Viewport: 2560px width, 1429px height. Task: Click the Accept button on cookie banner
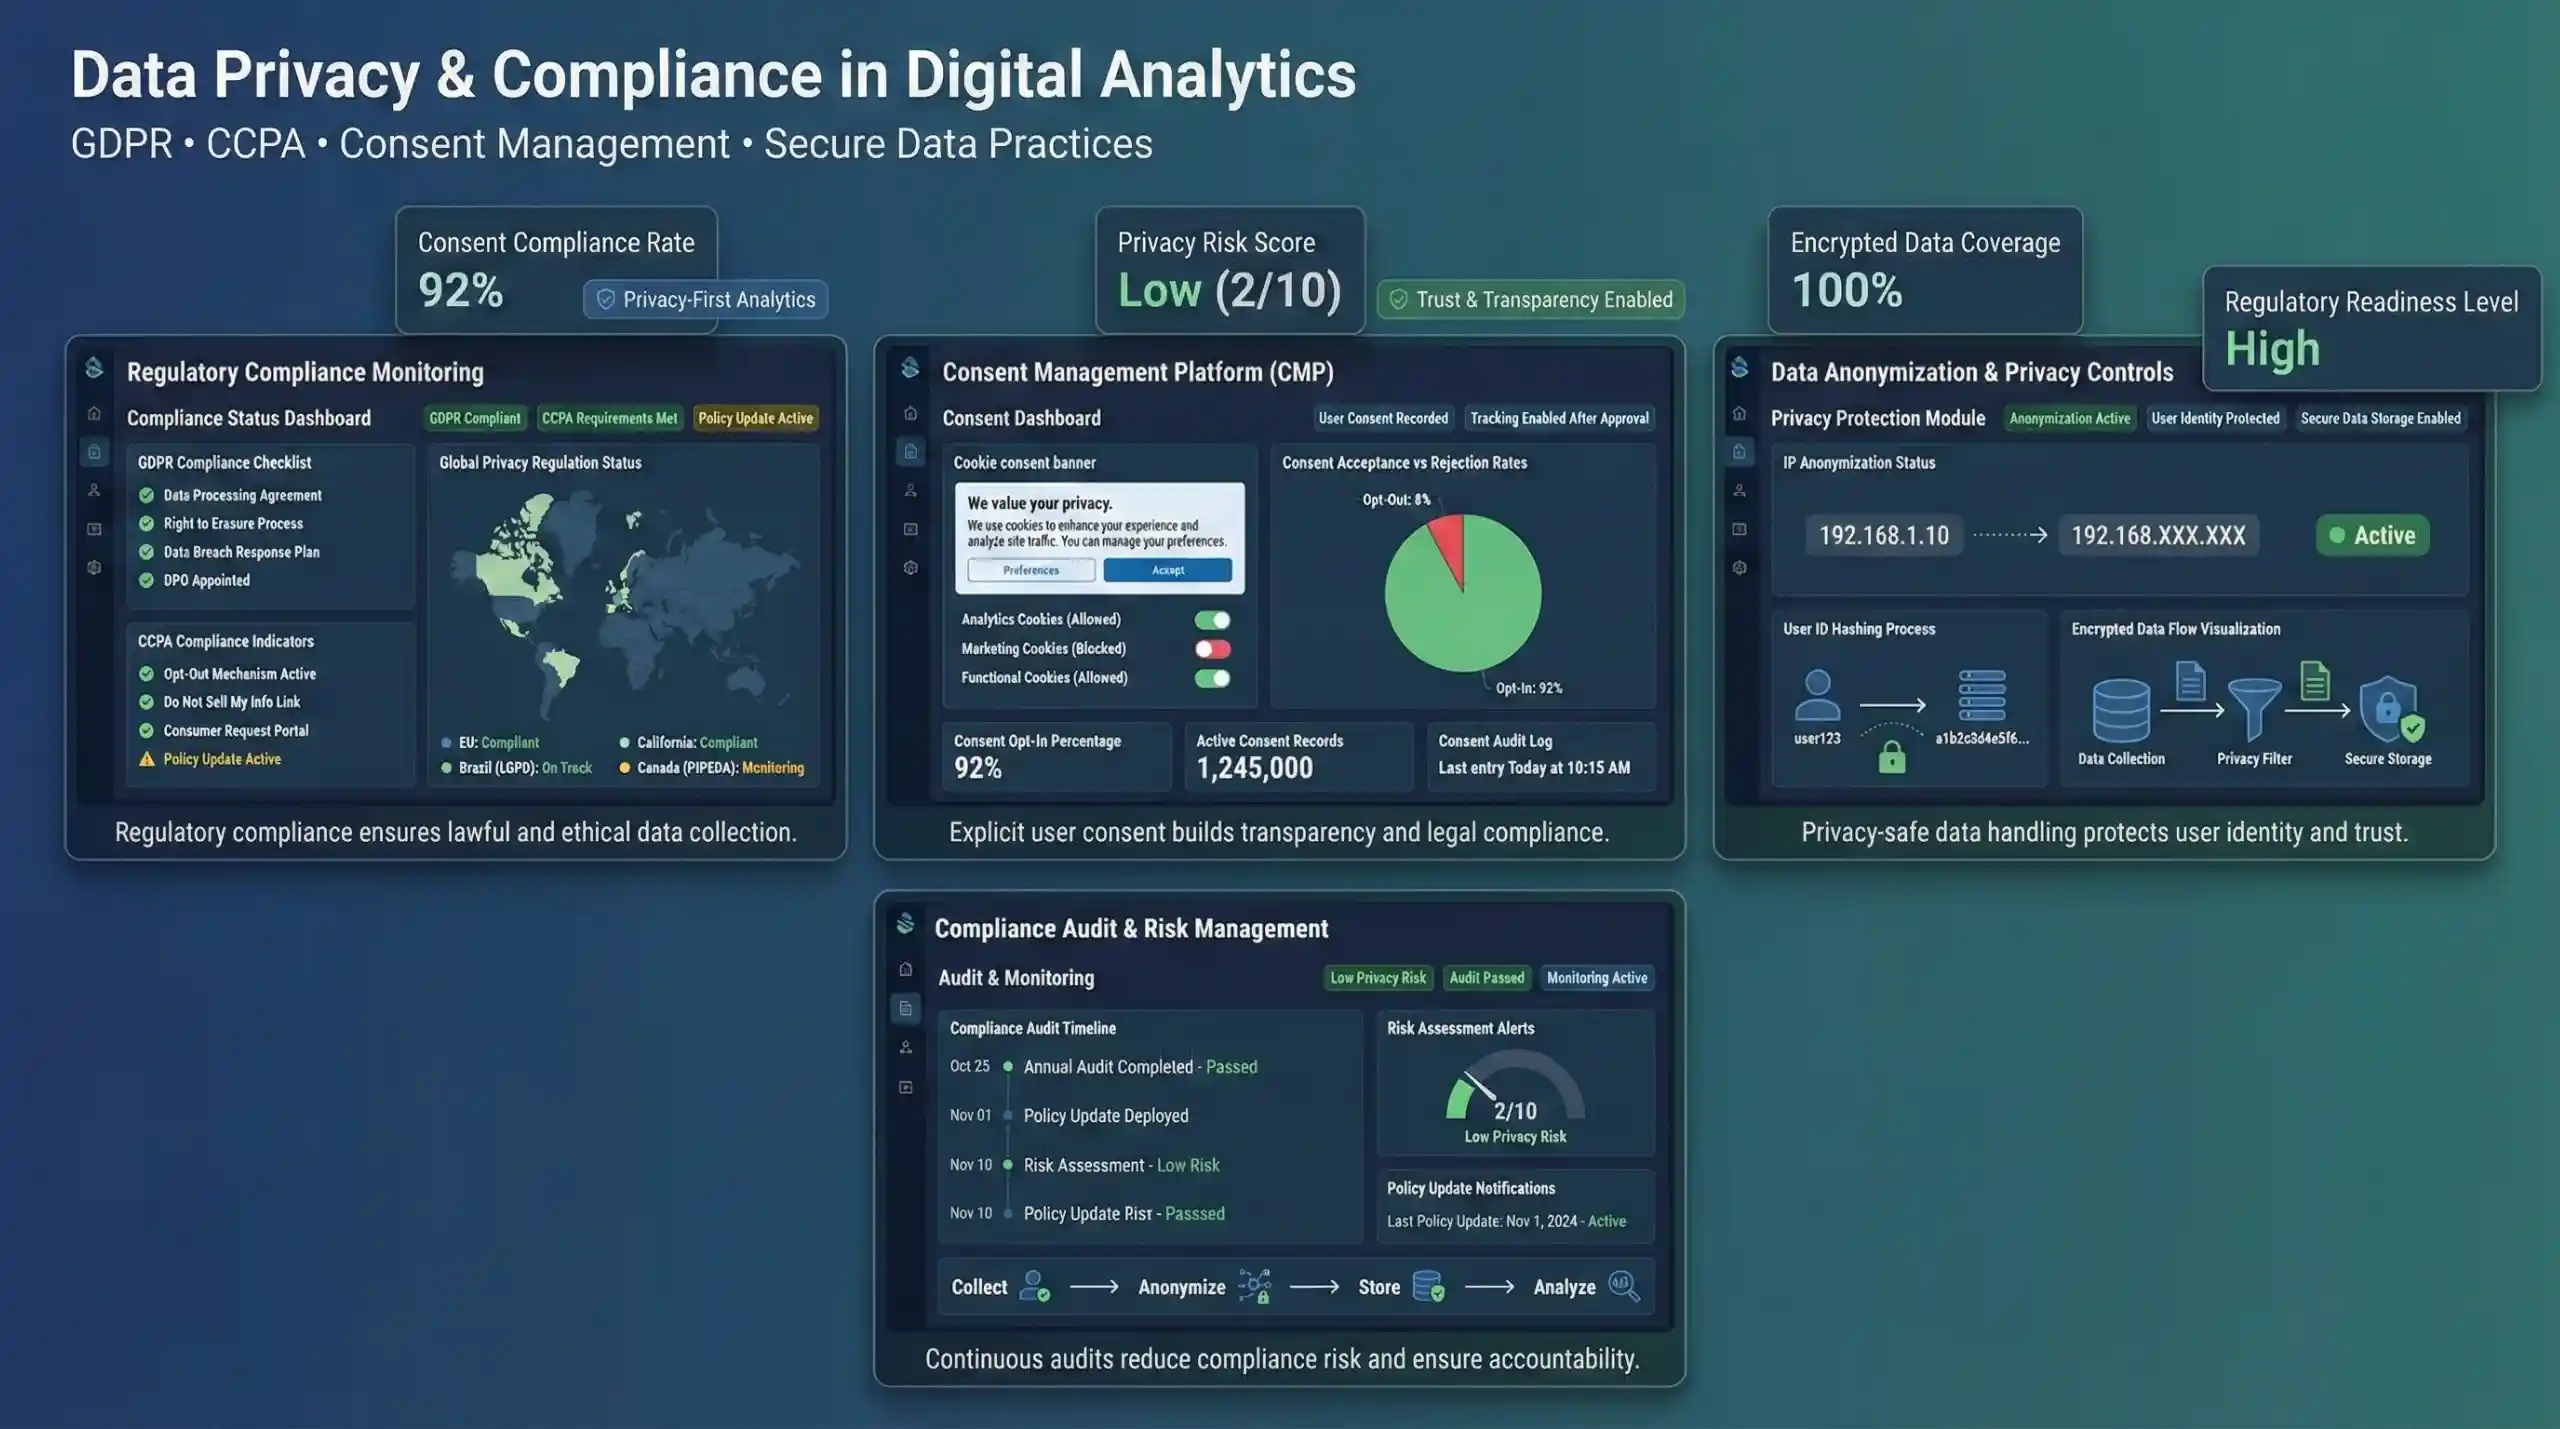click(1167, 570)
